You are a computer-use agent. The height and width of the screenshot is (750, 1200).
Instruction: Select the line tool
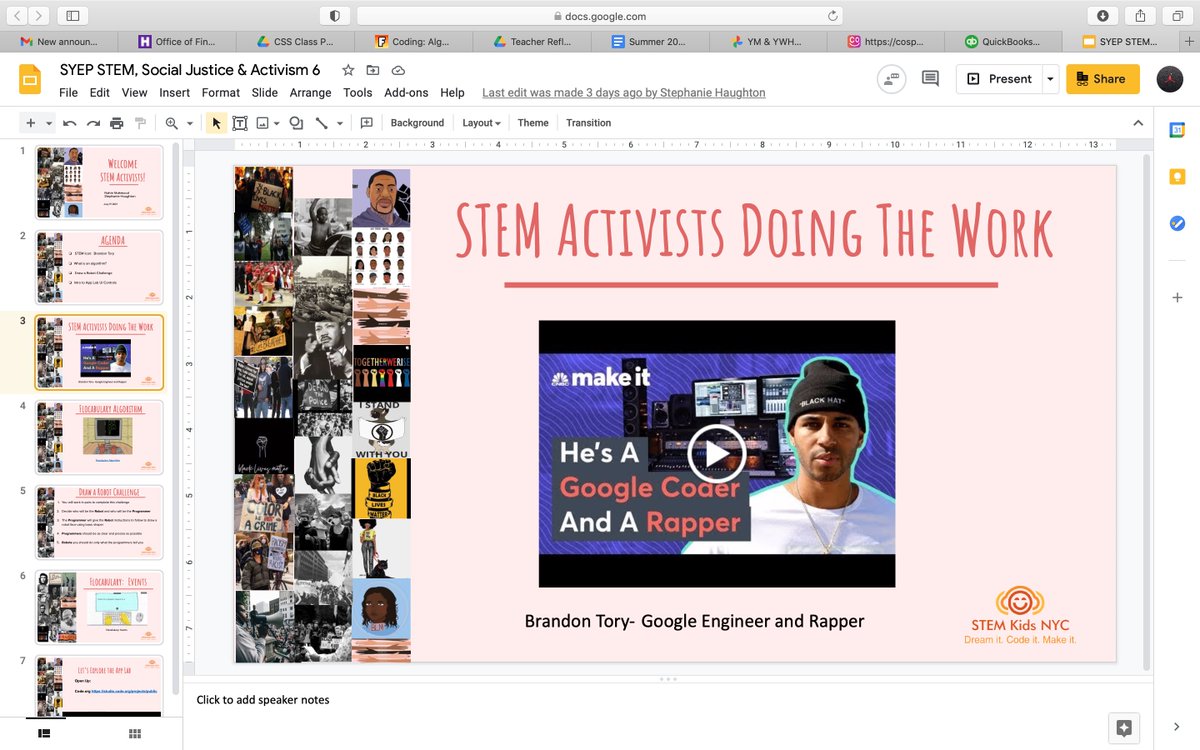[322, 123]
